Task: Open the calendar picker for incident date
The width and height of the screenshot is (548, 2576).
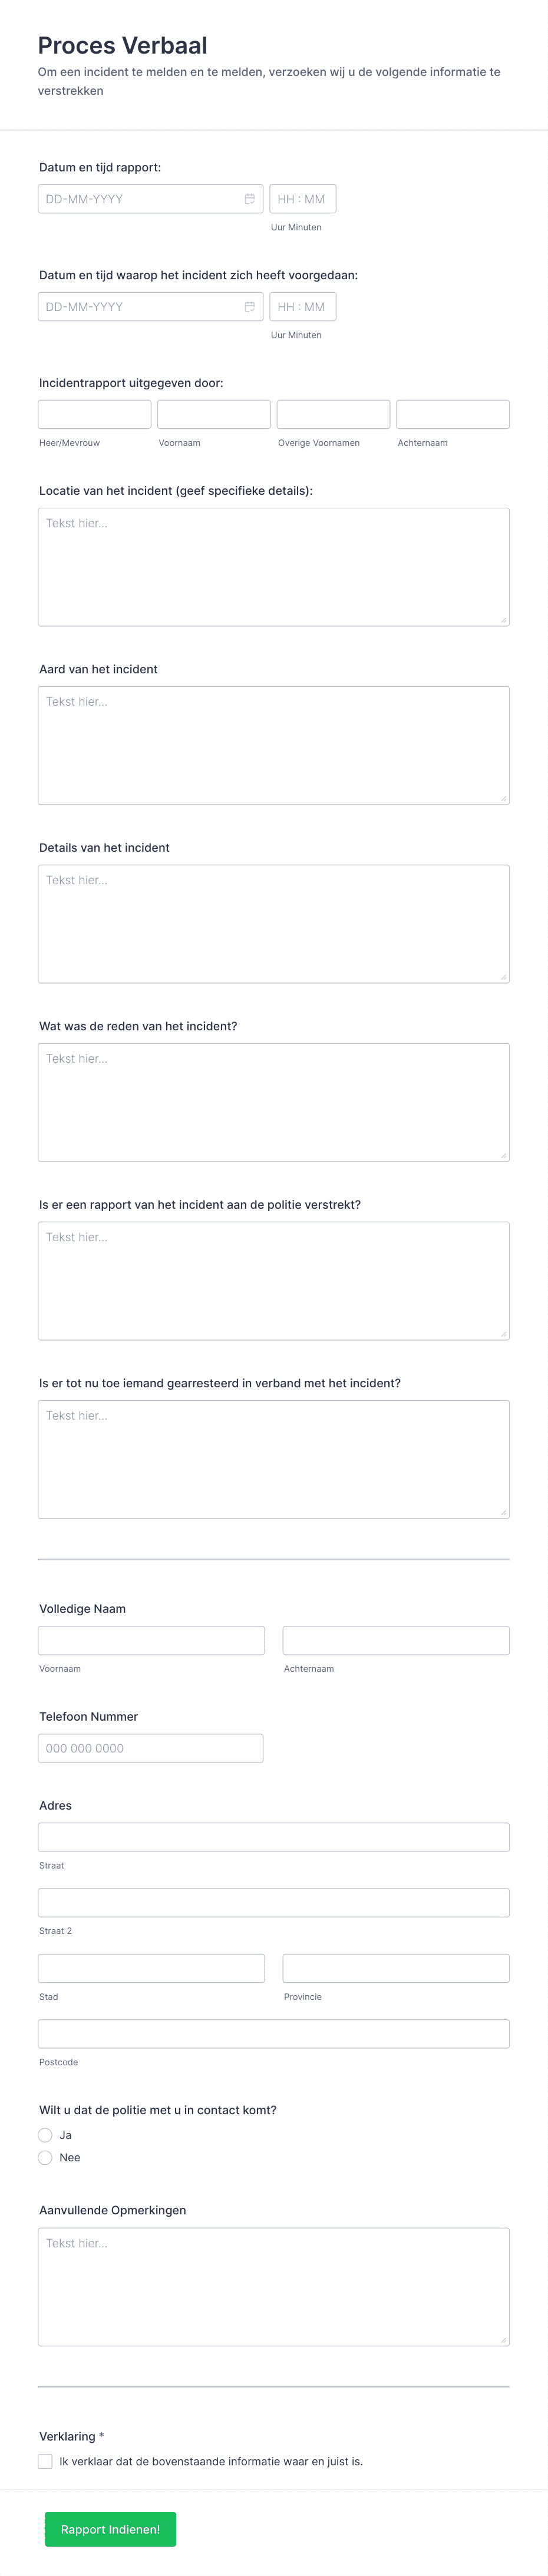Action: click(x=250, y=306)
